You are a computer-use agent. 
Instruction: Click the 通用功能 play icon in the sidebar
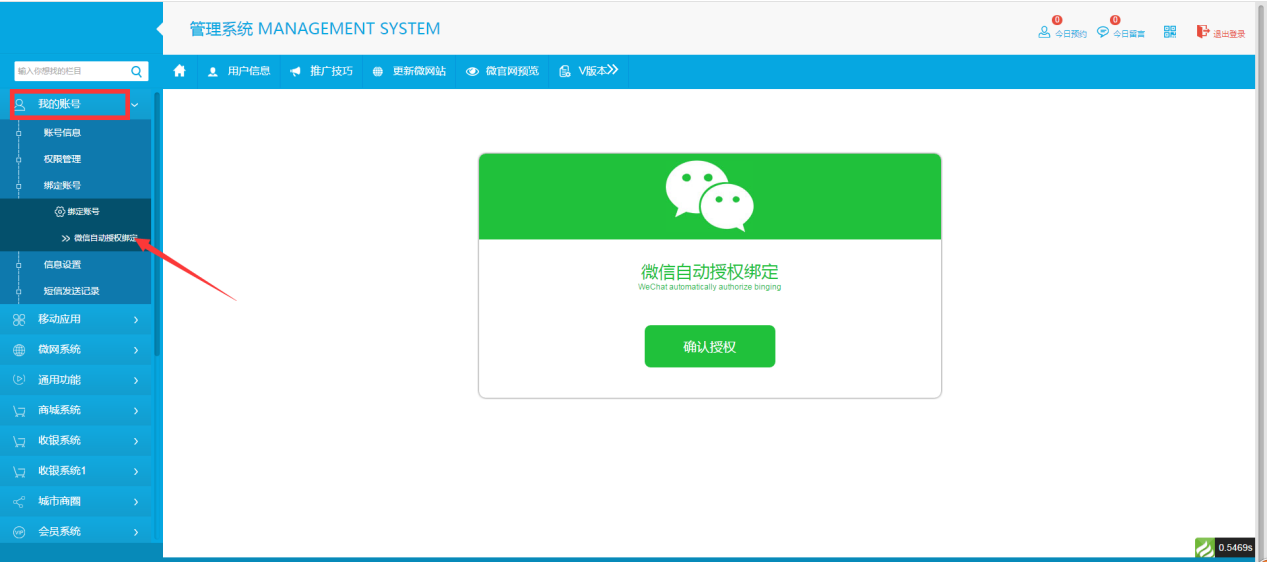[x=19, y=380]
